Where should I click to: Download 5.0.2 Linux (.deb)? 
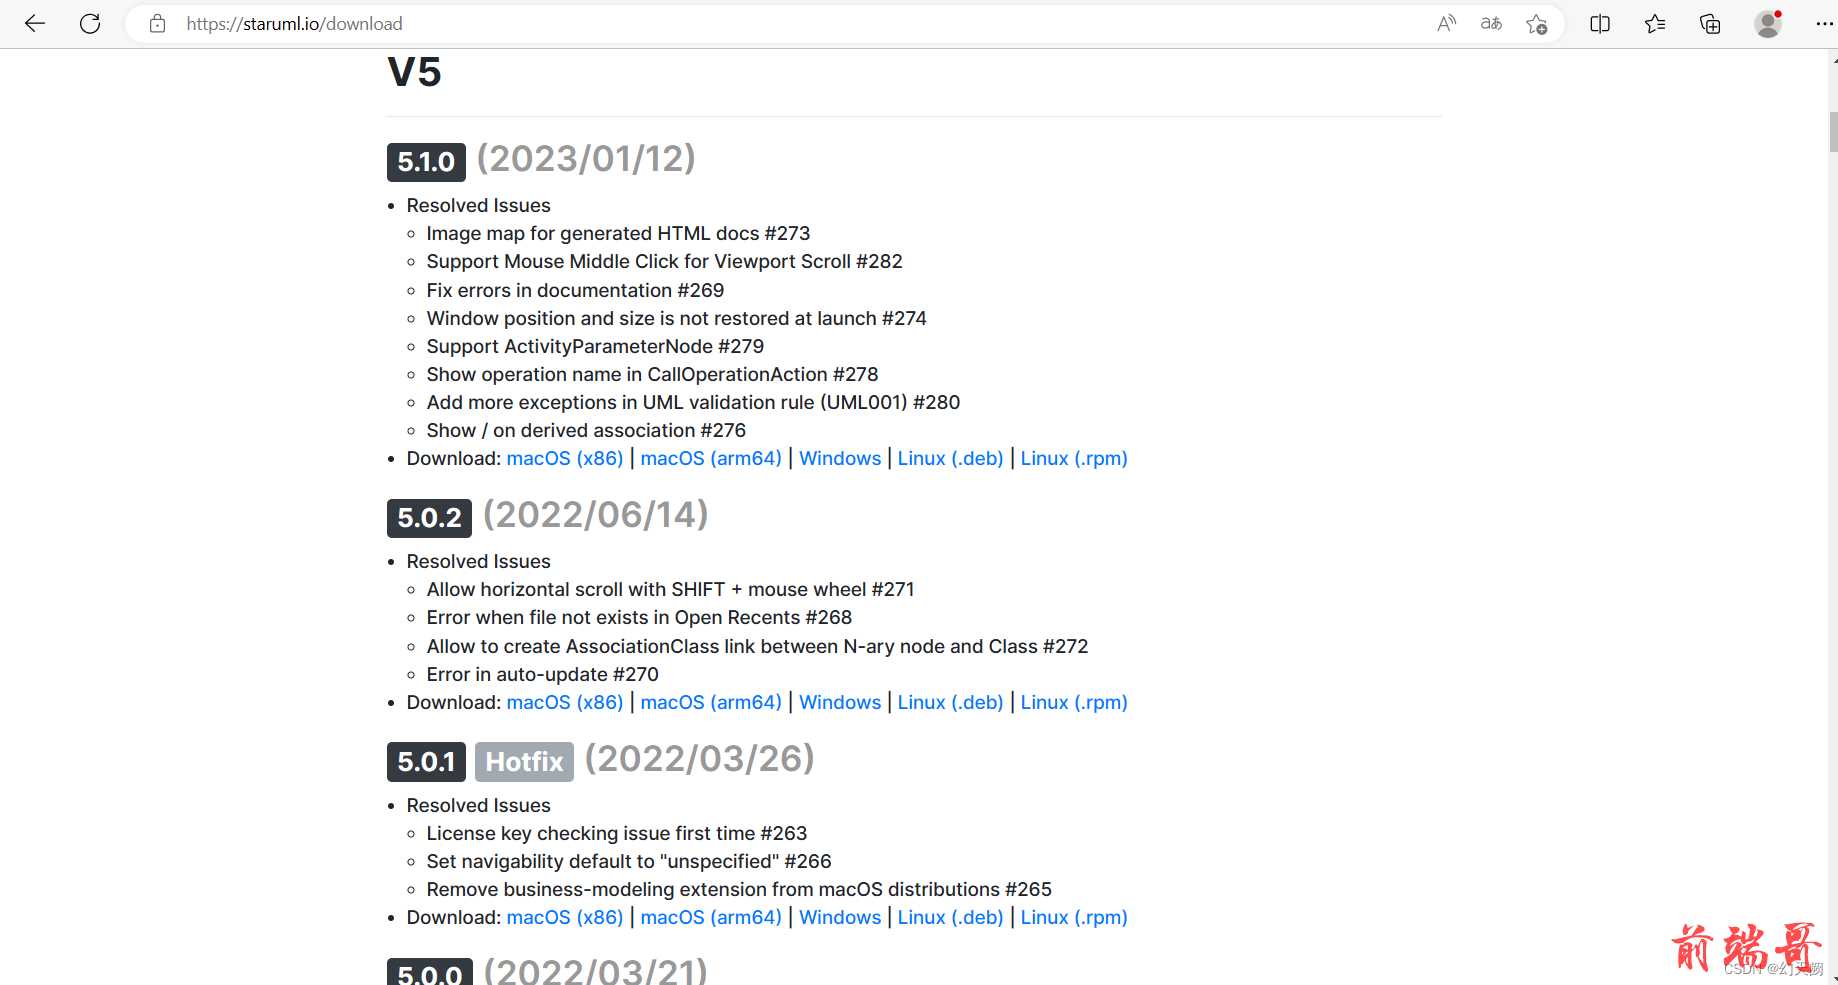[x=950, y=702]
